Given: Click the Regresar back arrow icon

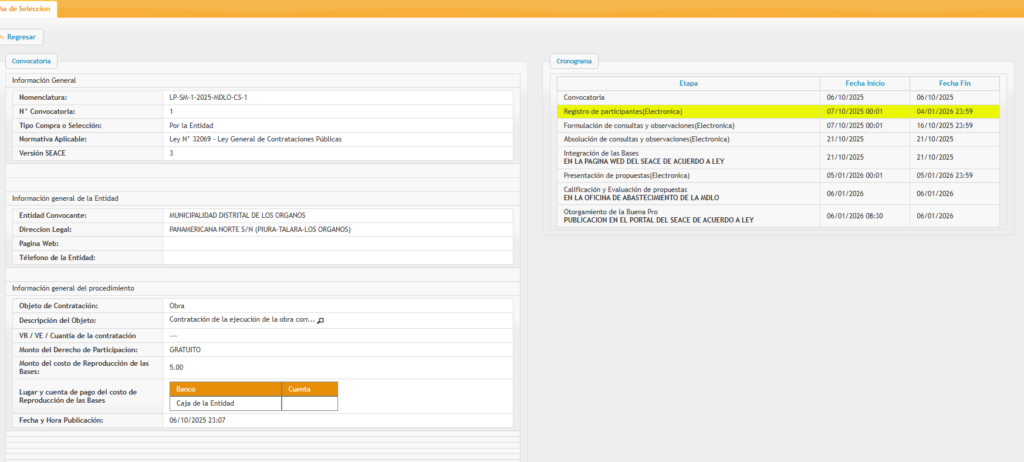Looking at the screenshot, I should (x=3, y=37).
